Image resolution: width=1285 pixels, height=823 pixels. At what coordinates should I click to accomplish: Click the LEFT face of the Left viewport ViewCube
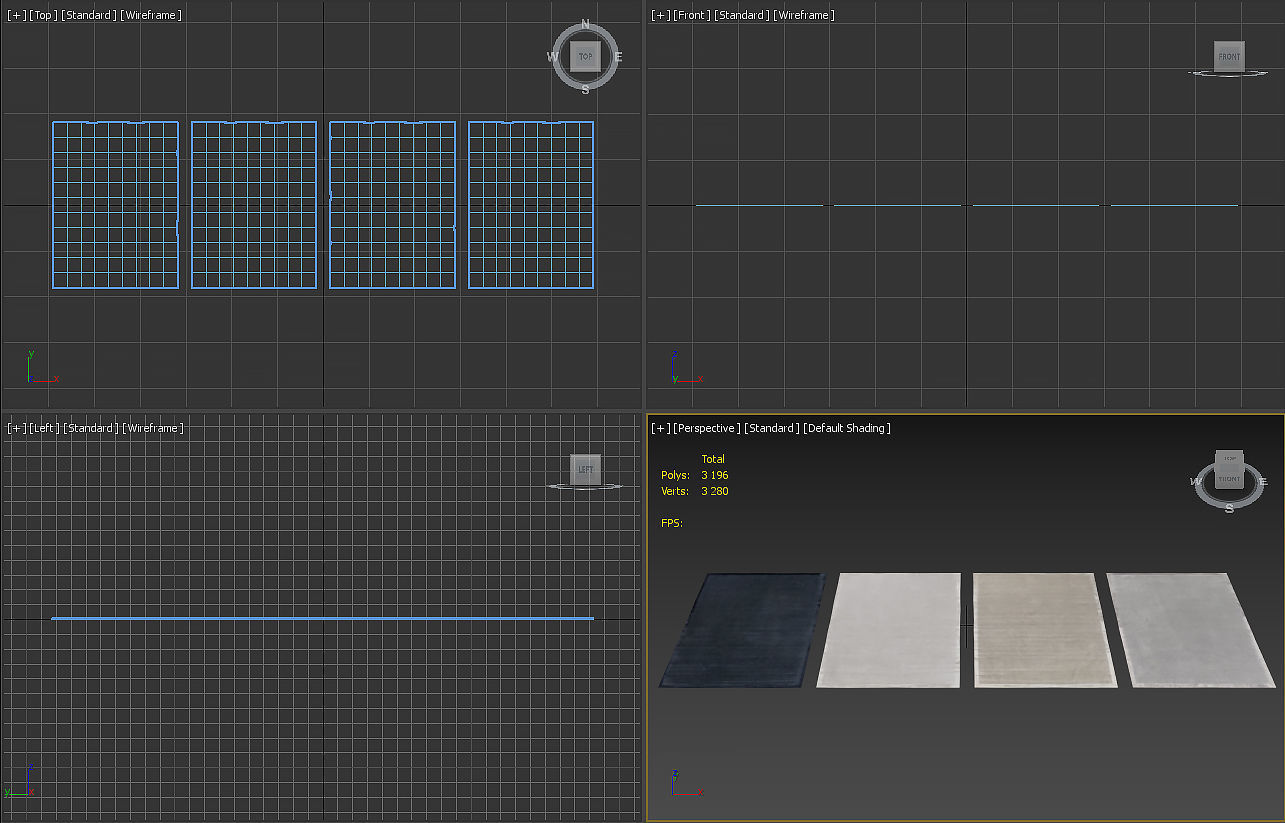pos(585,469)
